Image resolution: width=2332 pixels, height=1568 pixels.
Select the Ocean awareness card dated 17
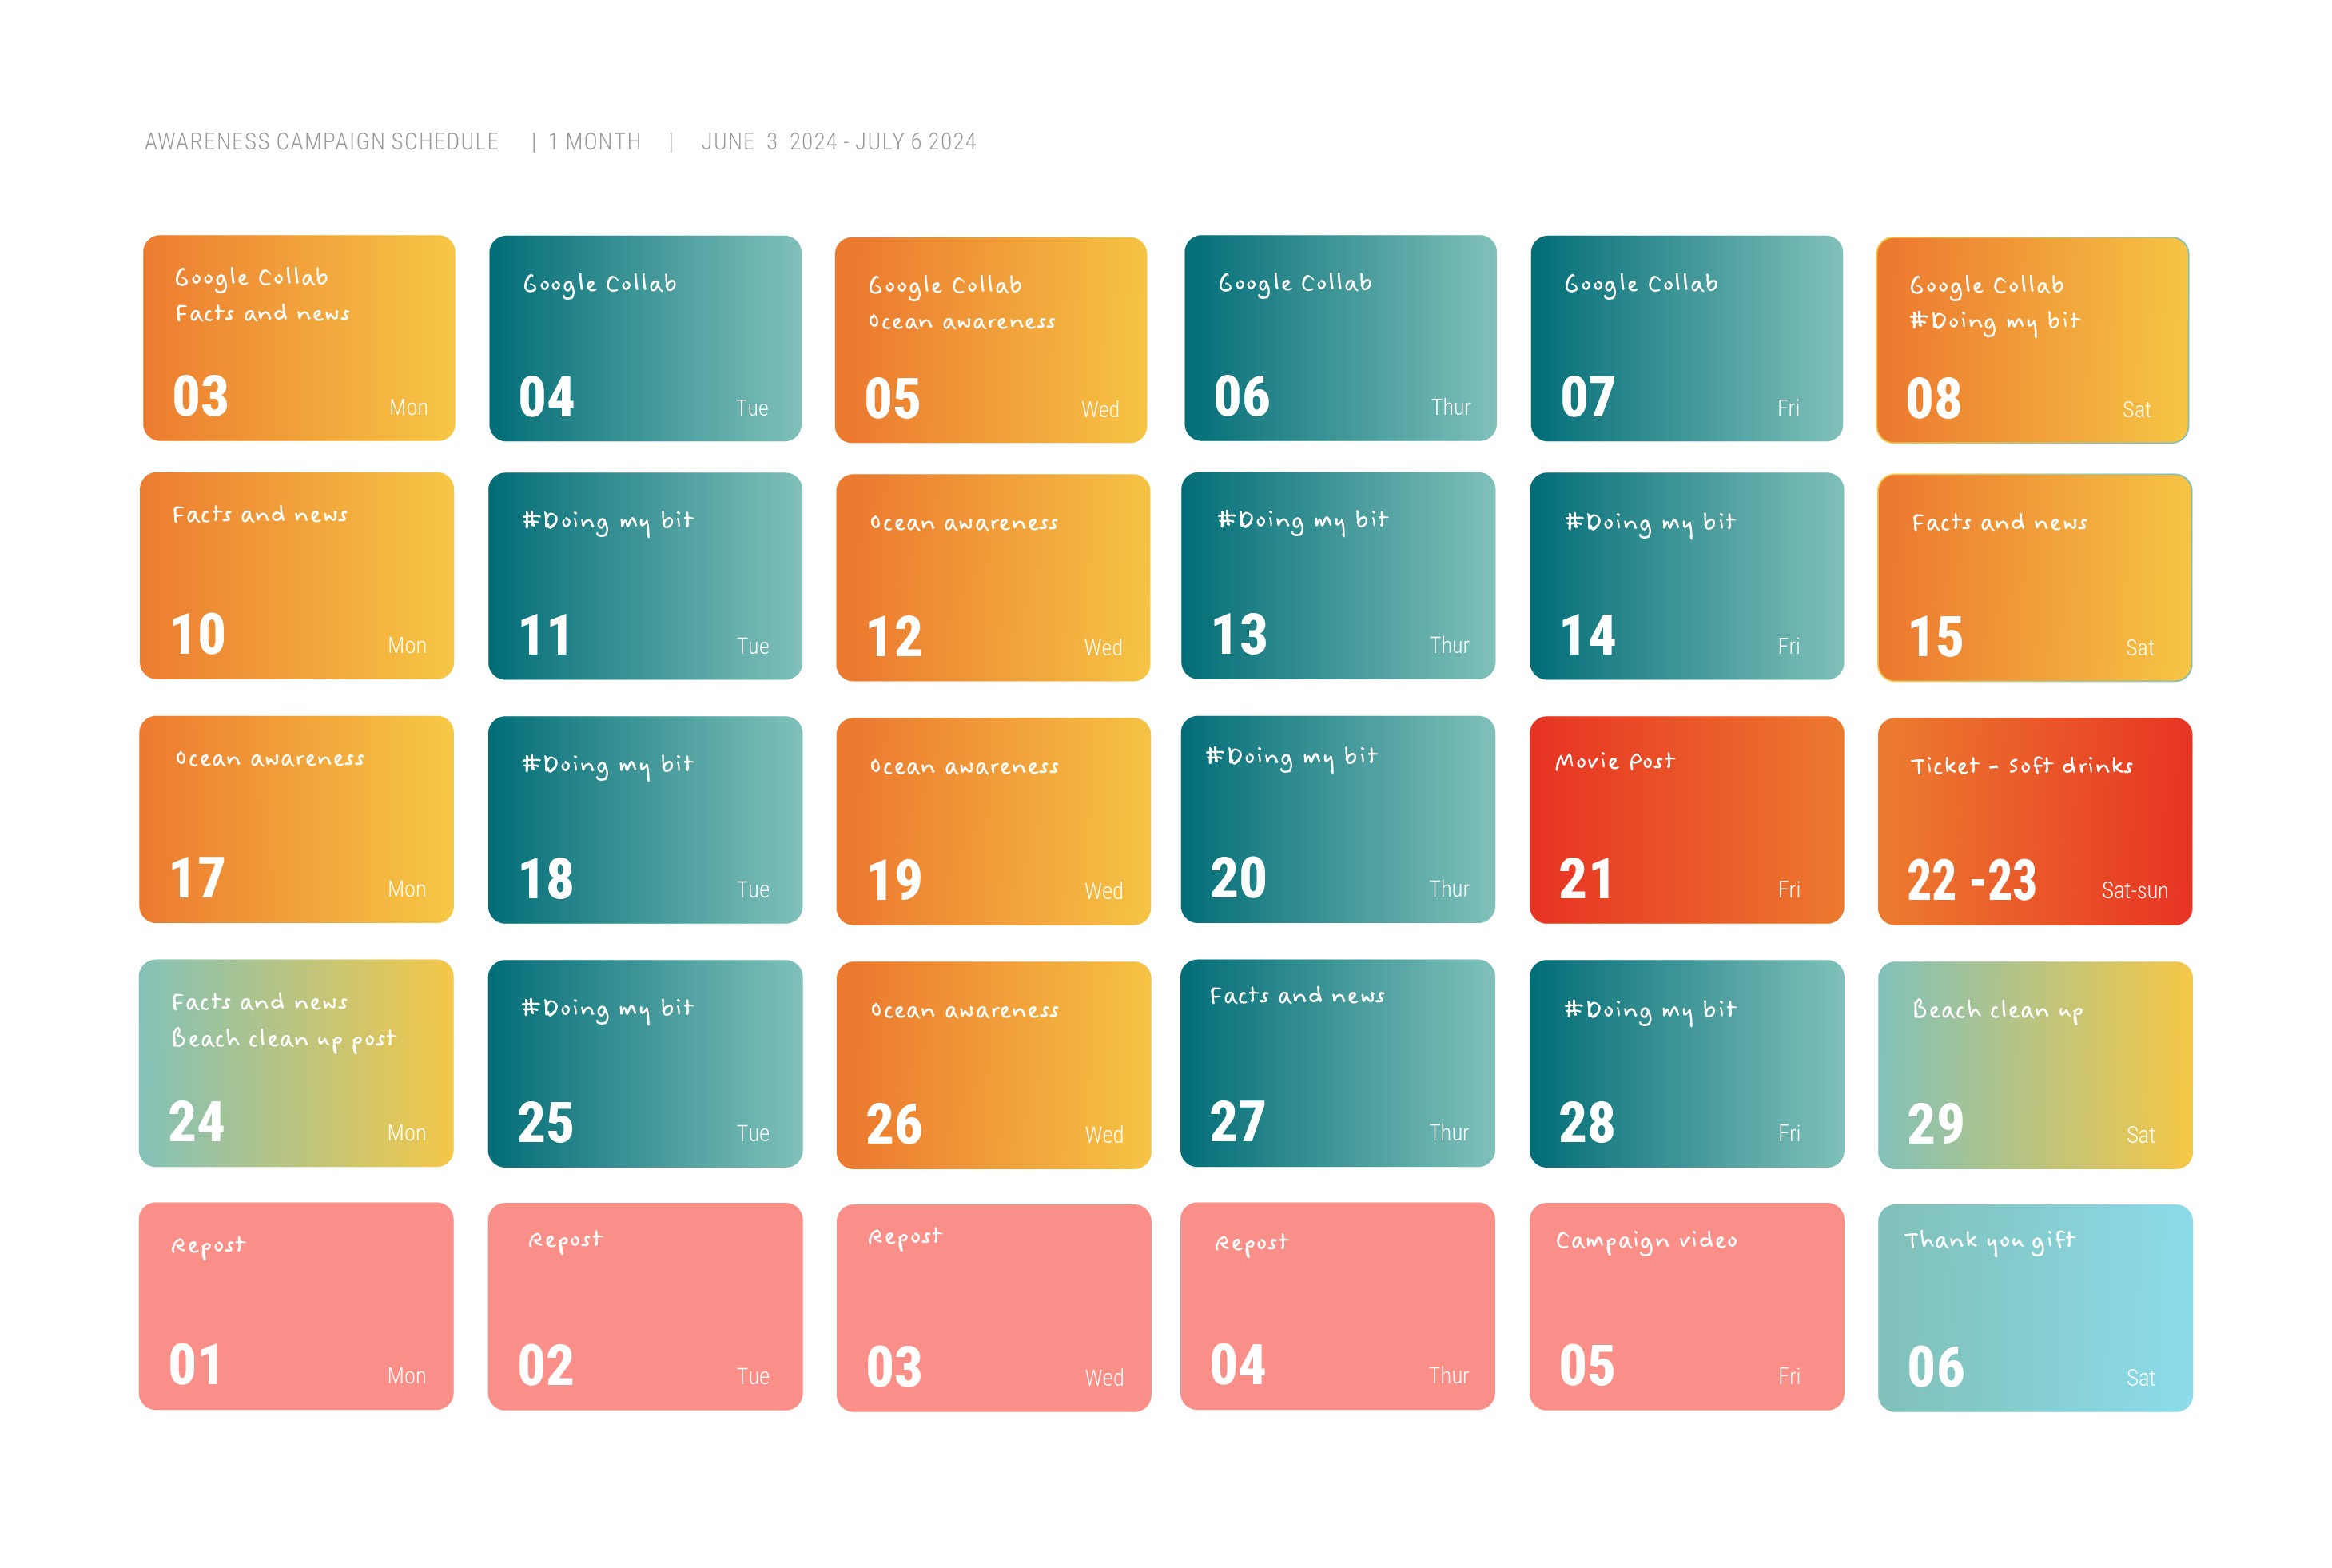coord(296,819)
